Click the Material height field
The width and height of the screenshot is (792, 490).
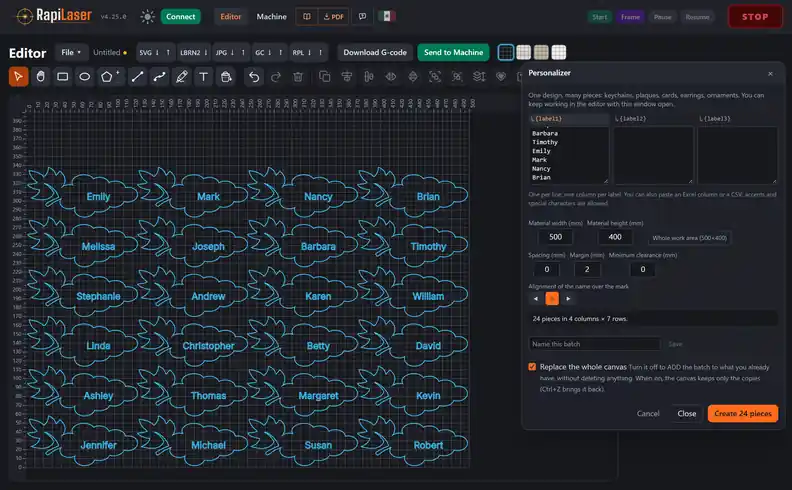615,237
